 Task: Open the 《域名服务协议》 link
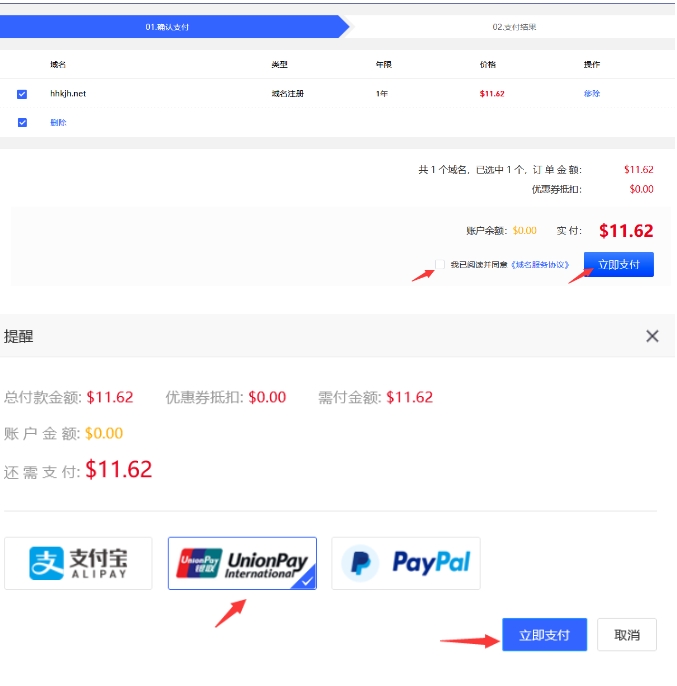click(540, 265)
